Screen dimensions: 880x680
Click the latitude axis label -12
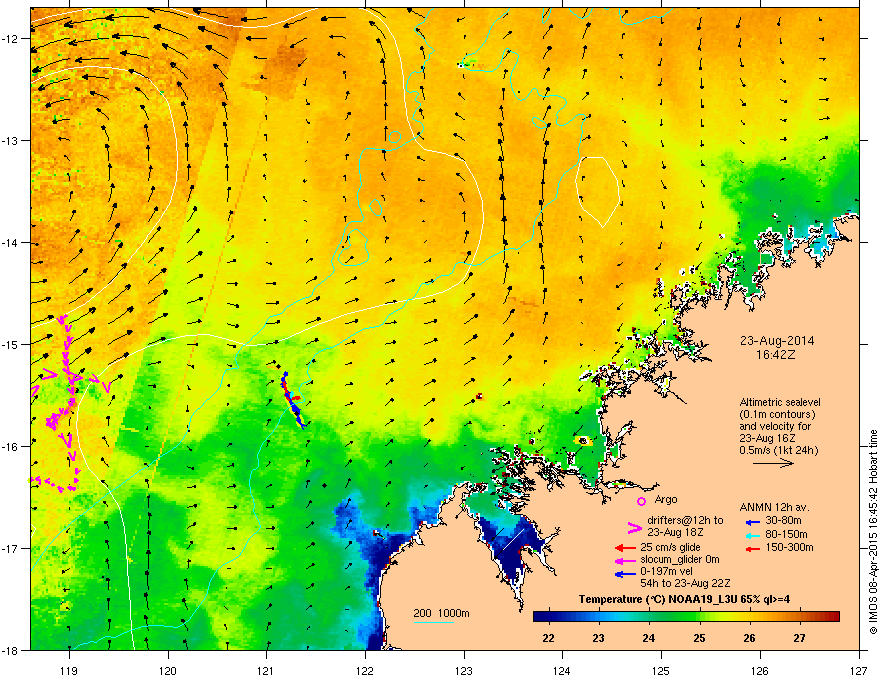(11, 39)
